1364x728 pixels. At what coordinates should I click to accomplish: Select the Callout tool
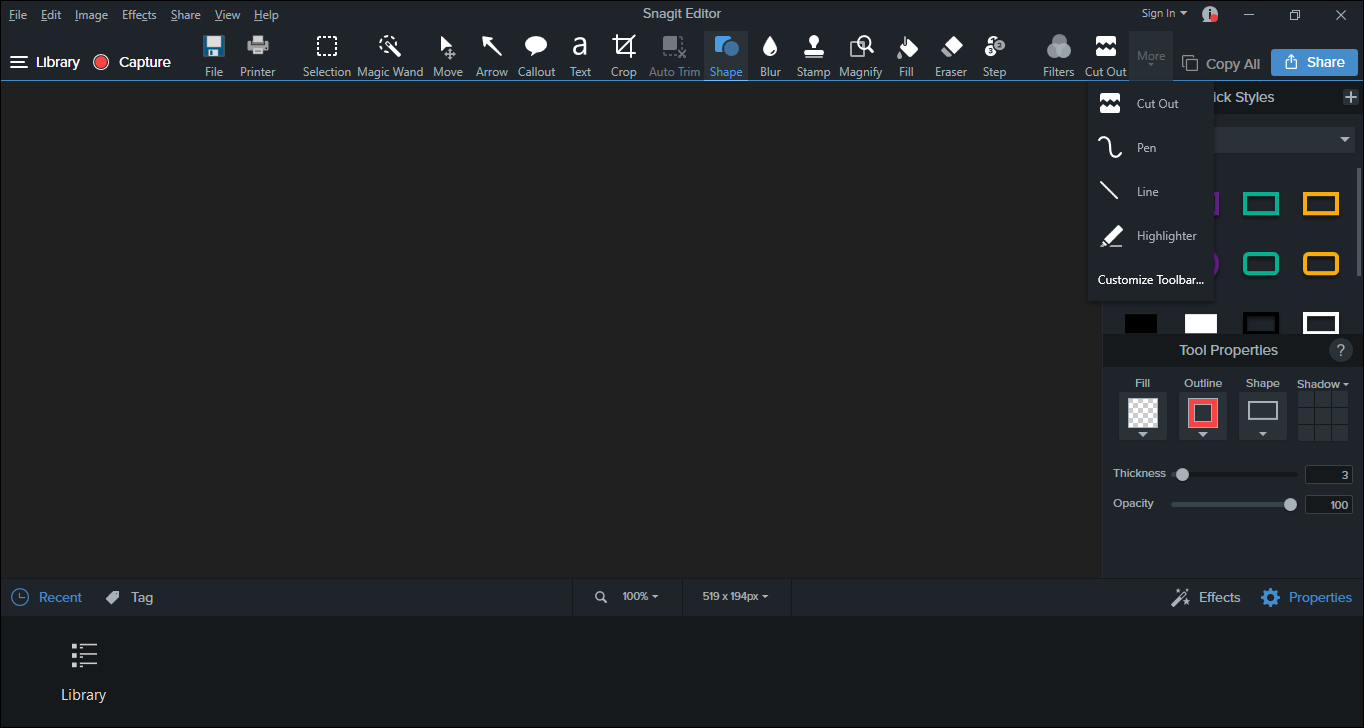536,55
